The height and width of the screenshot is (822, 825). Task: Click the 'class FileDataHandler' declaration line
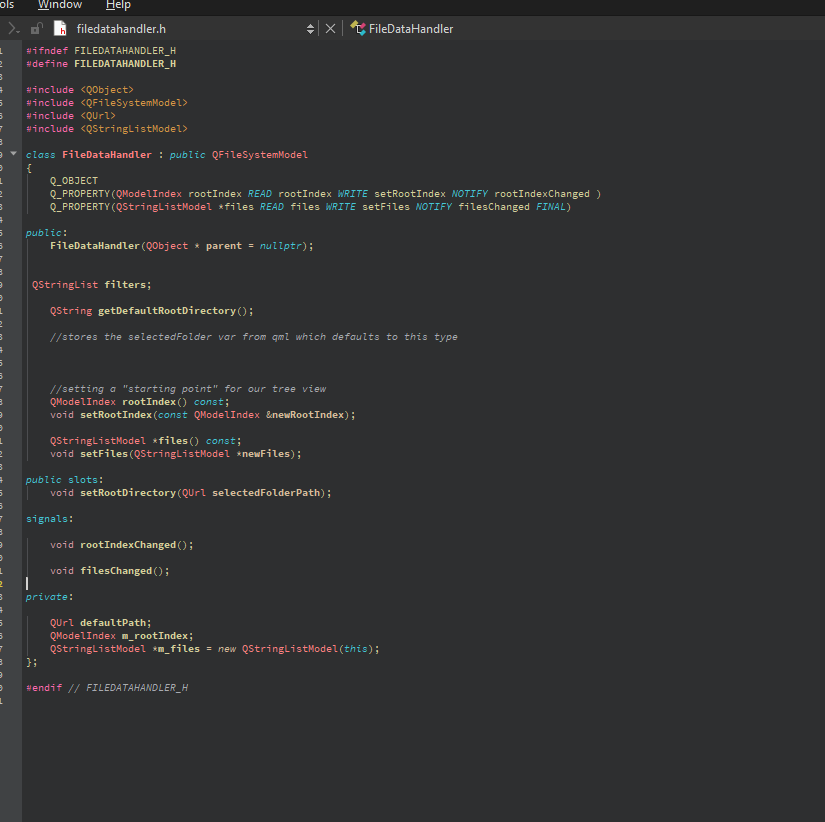[x=167, y=155]
